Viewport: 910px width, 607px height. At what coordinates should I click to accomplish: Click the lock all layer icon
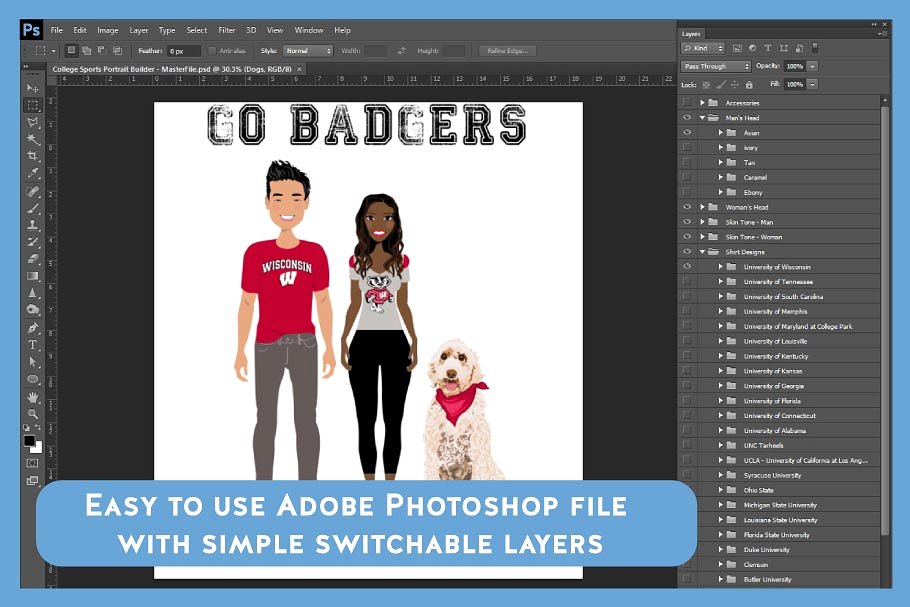point(749,85)
